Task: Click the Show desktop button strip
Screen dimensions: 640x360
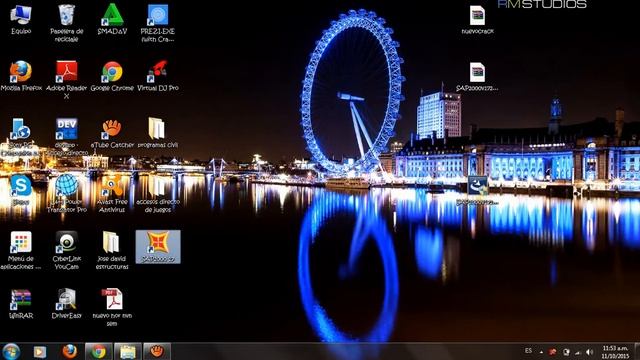Action: (x=637, y=351)
